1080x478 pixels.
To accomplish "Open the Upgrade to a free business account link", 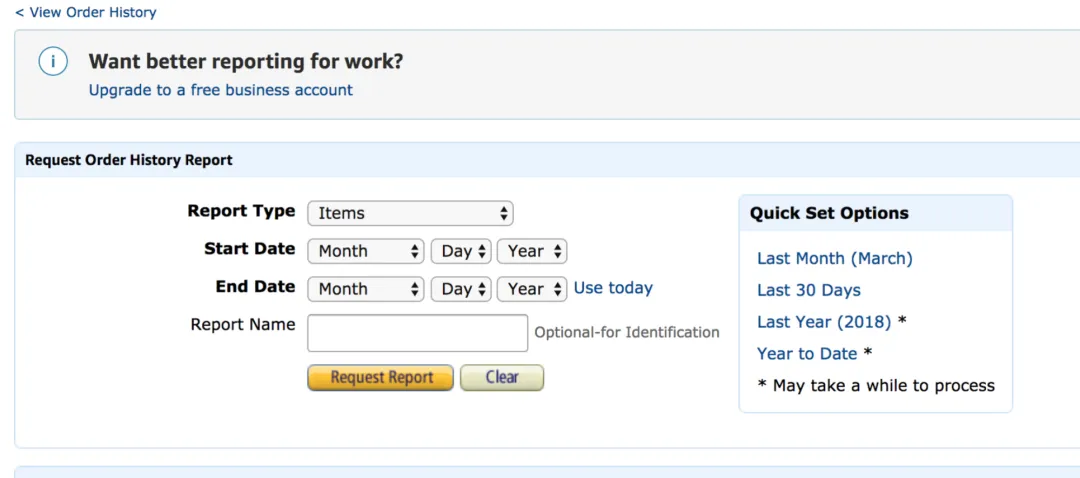I will [x=220, y=90].
